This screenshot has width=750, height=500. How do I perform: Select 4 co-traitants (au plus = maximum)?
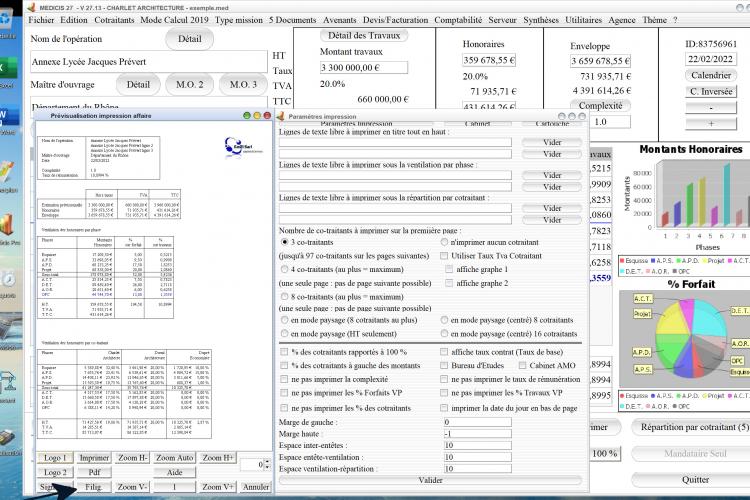tap(285, 269)
